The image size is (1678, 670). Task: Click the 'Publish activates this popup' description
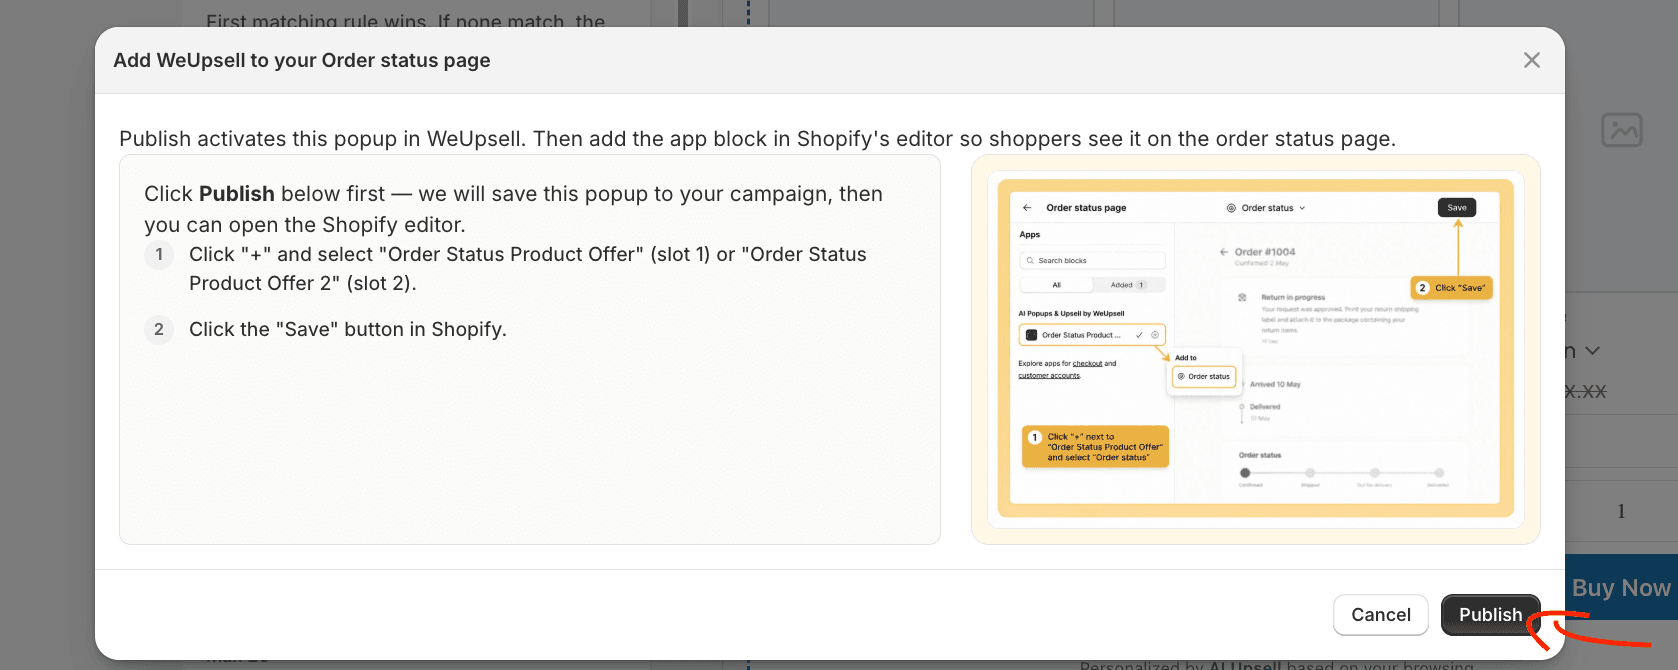[757, 139]
